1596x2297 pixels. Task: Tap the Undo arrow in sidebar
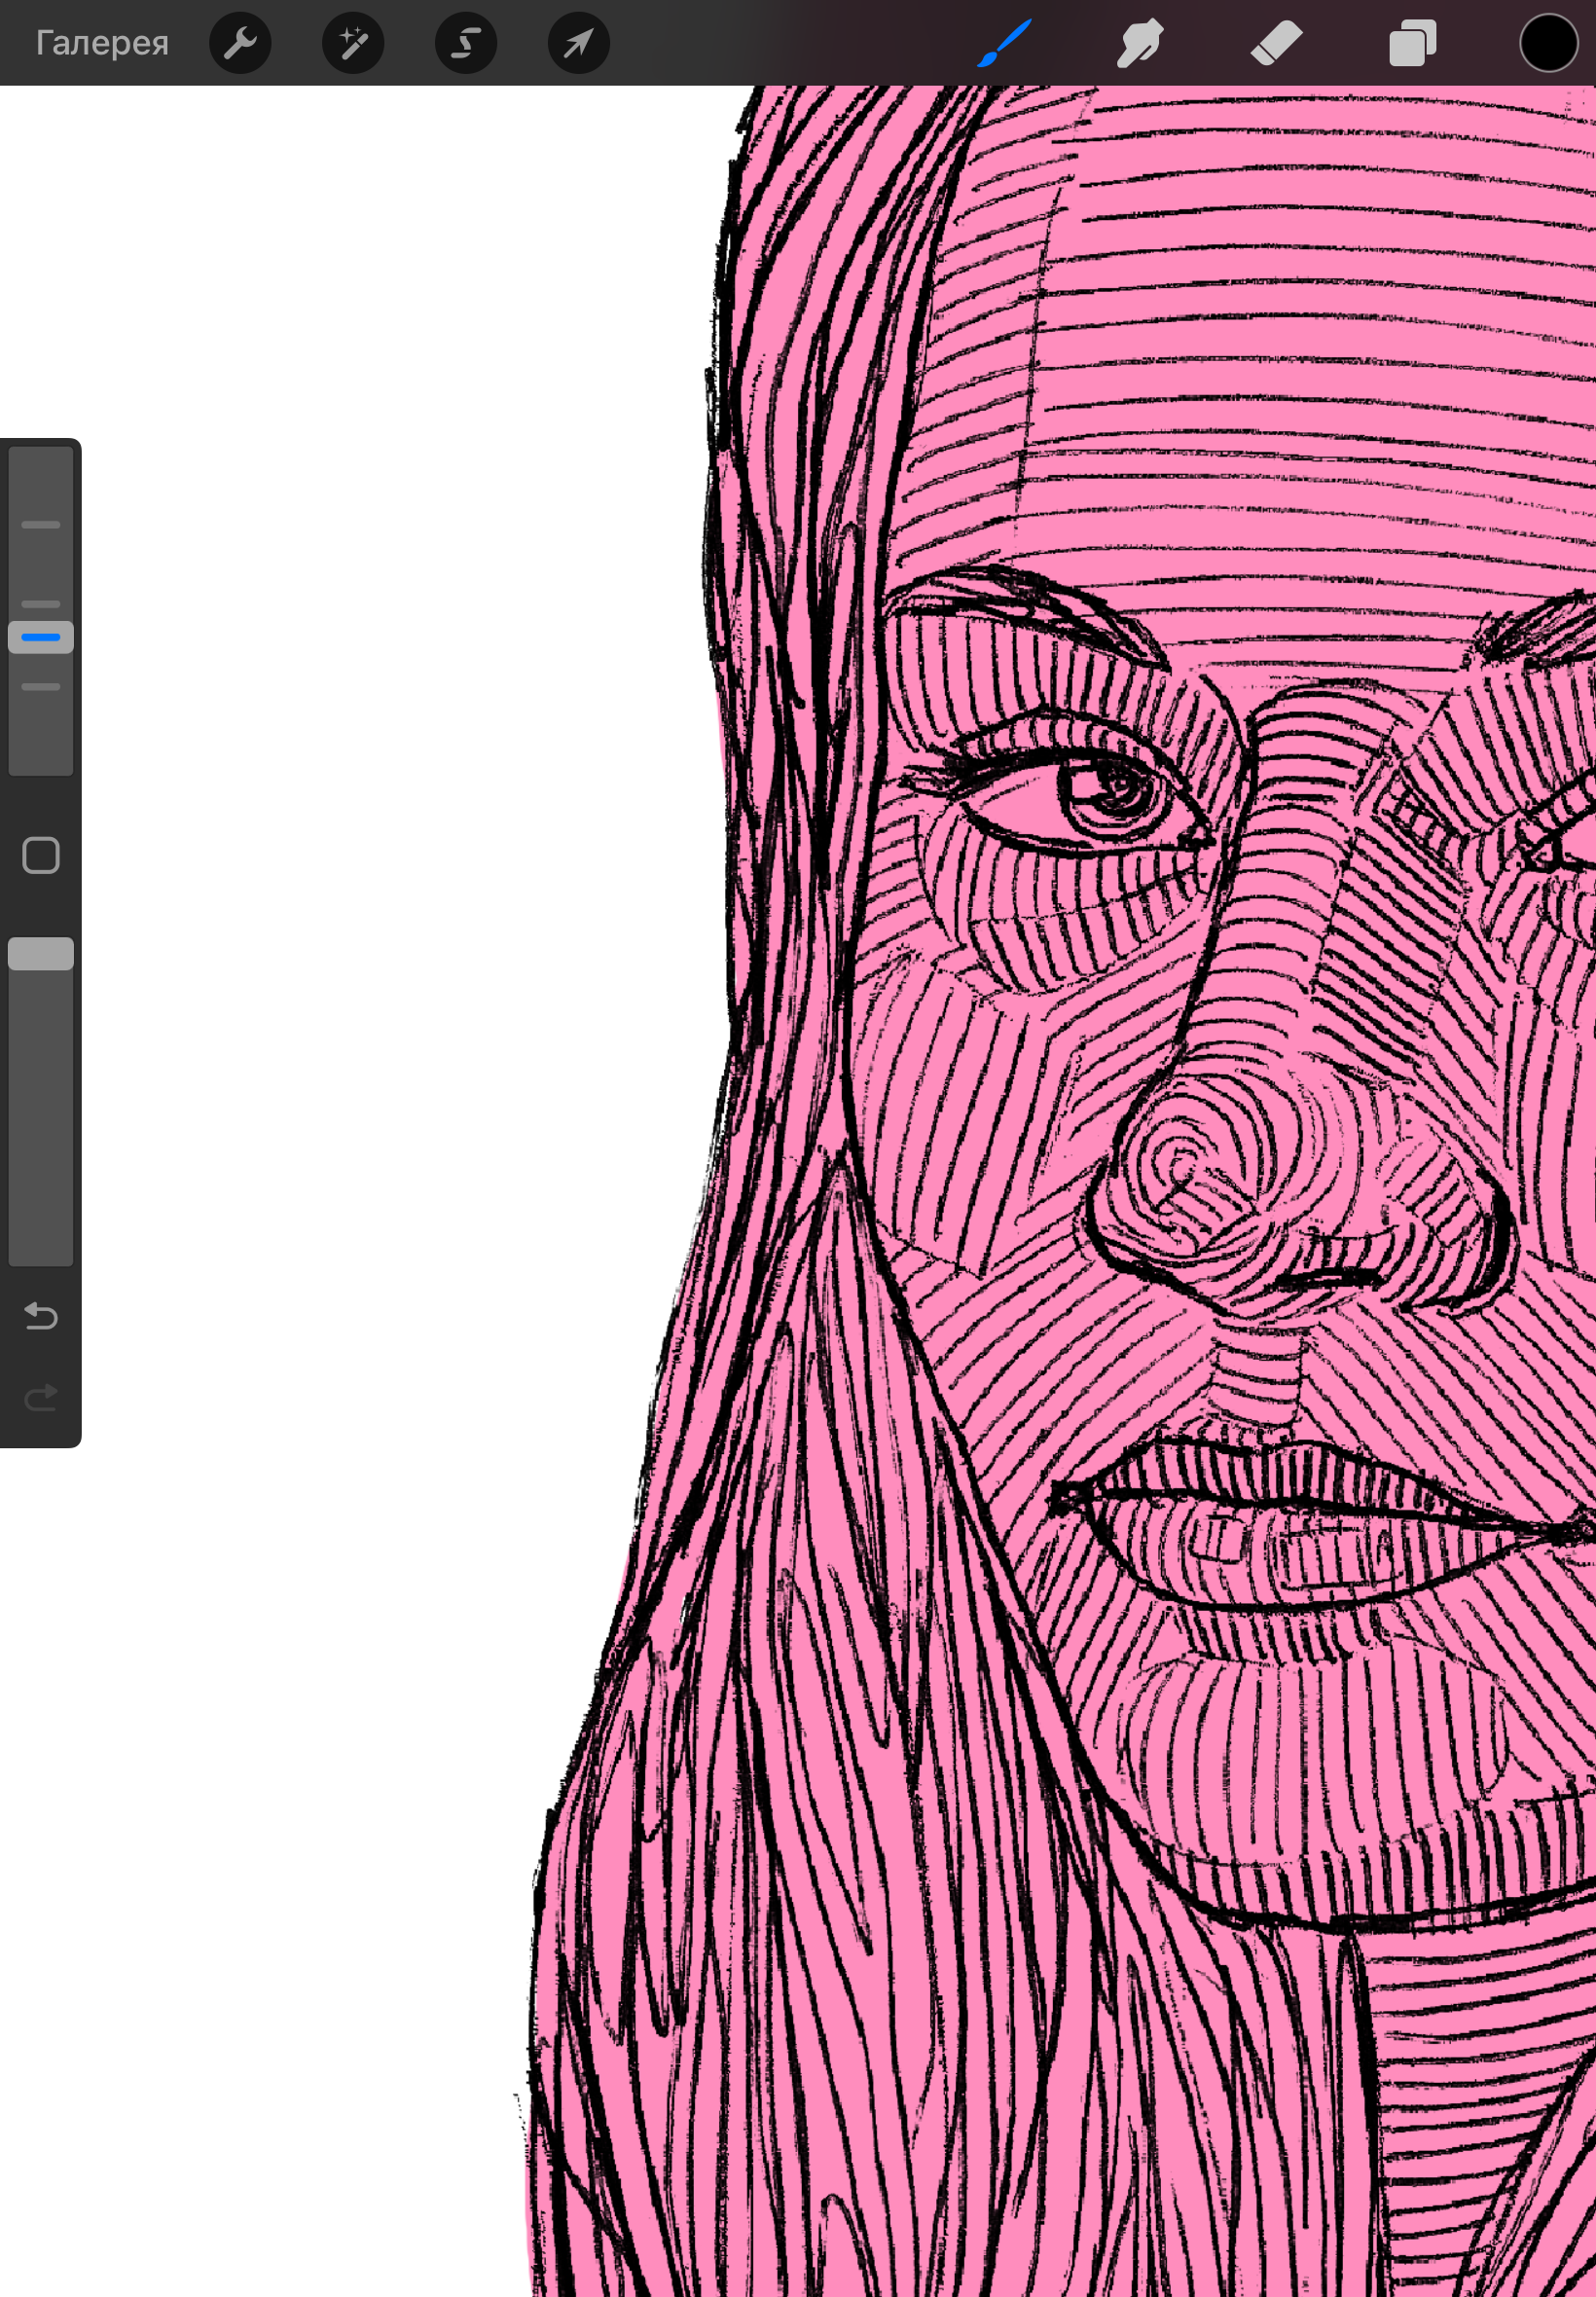[41, 1315]
